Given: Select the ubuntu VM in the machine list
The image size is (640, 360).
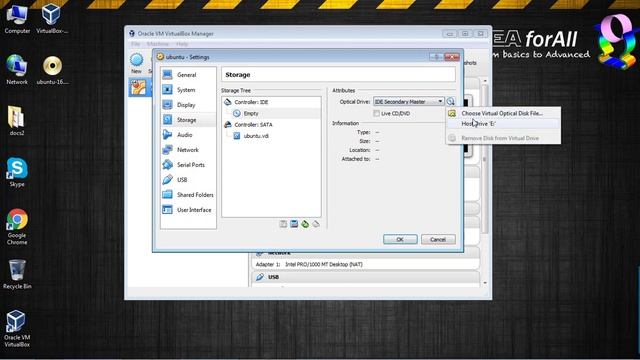Looking at the screenshot, I should (x=139, y=87).
